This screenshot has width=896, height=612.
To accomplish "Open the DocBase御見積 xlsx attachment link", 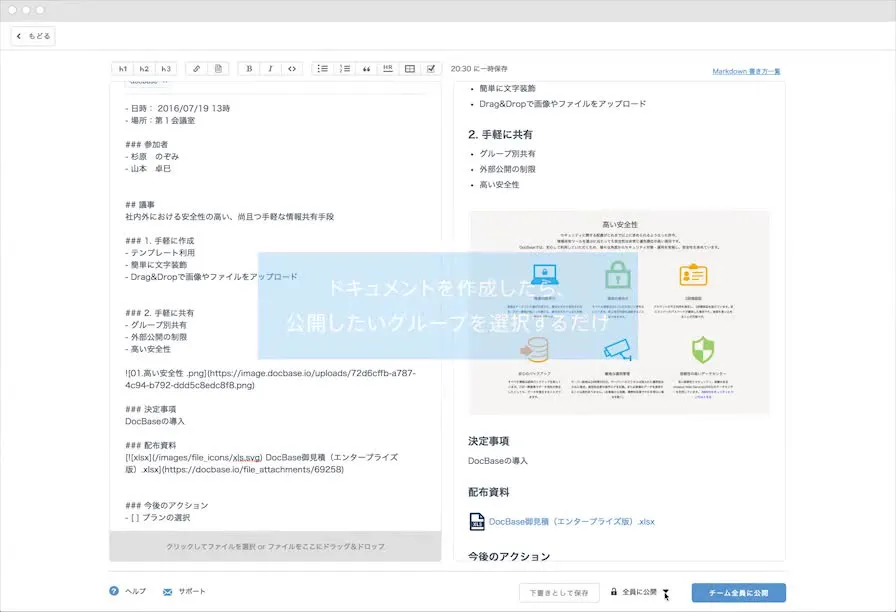I will 571,521.
